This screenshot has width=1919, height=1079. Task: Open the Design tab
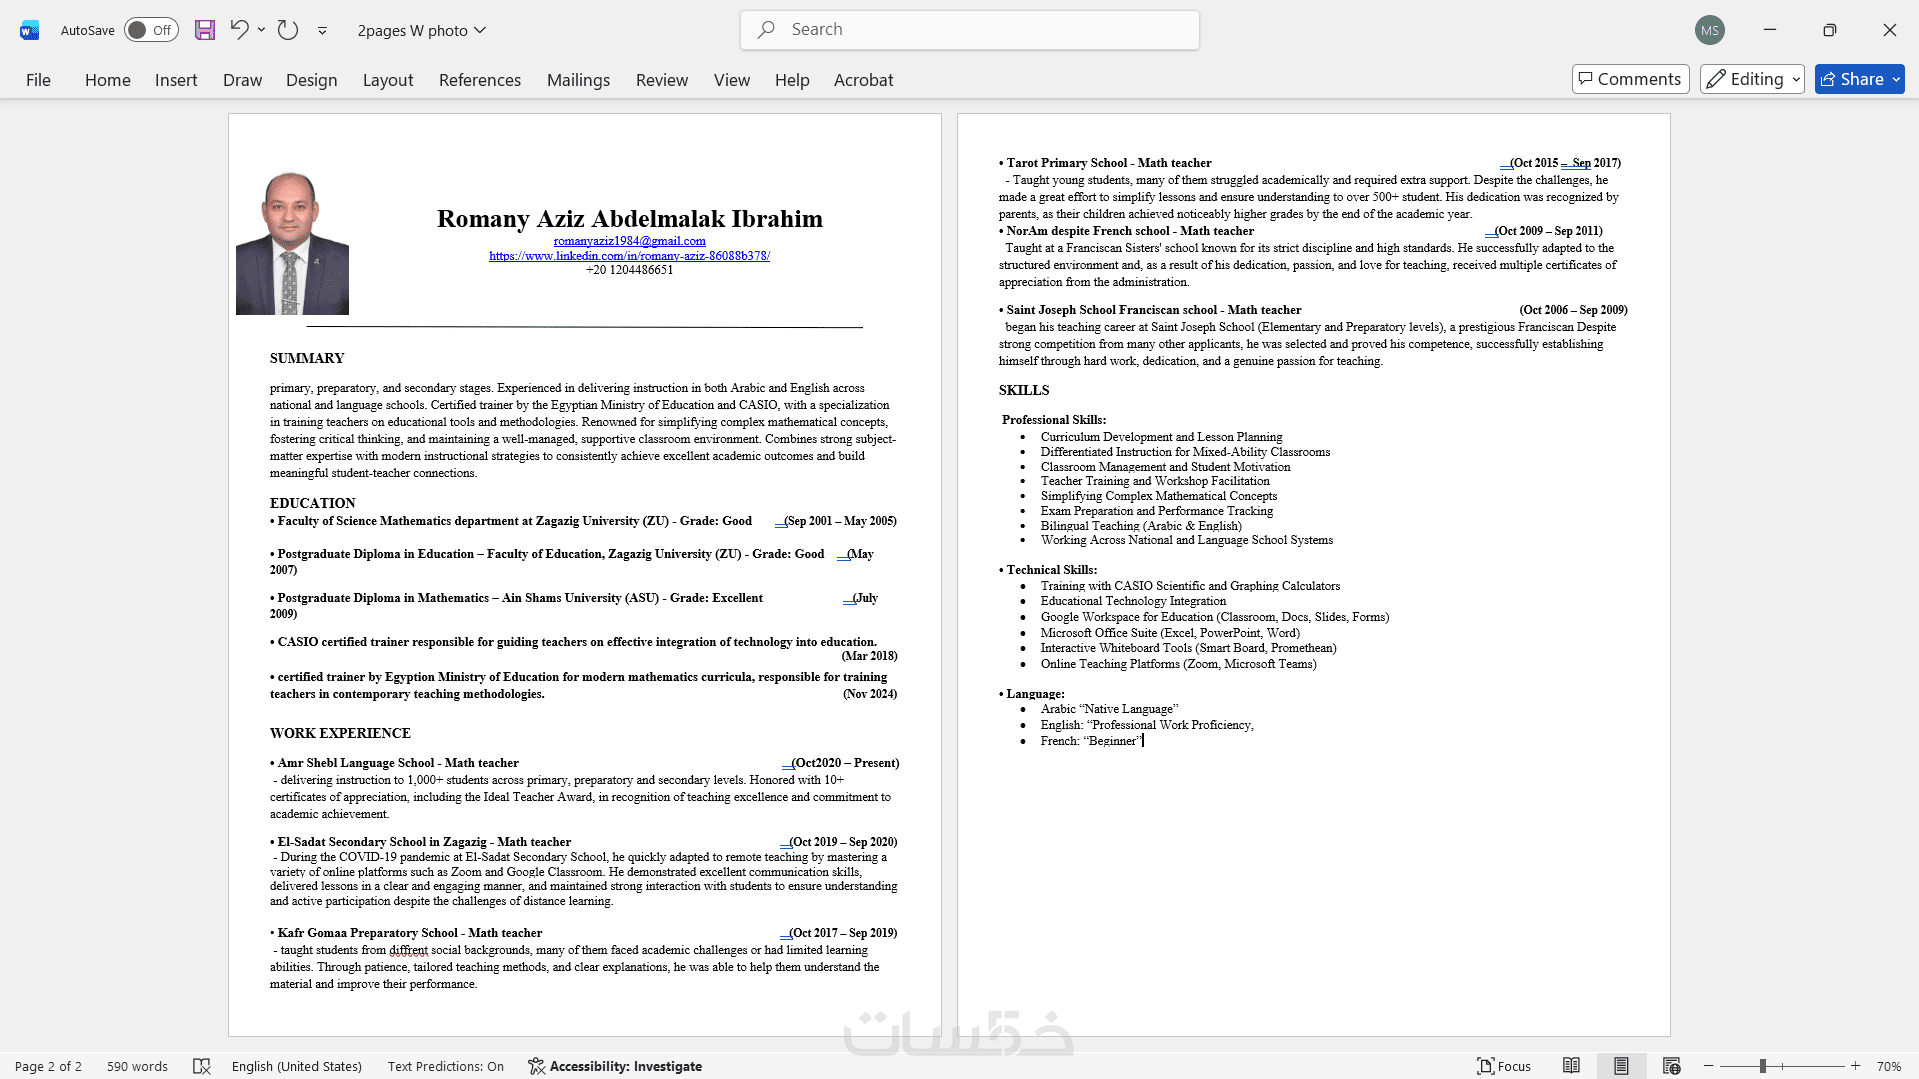click(311, 80)
